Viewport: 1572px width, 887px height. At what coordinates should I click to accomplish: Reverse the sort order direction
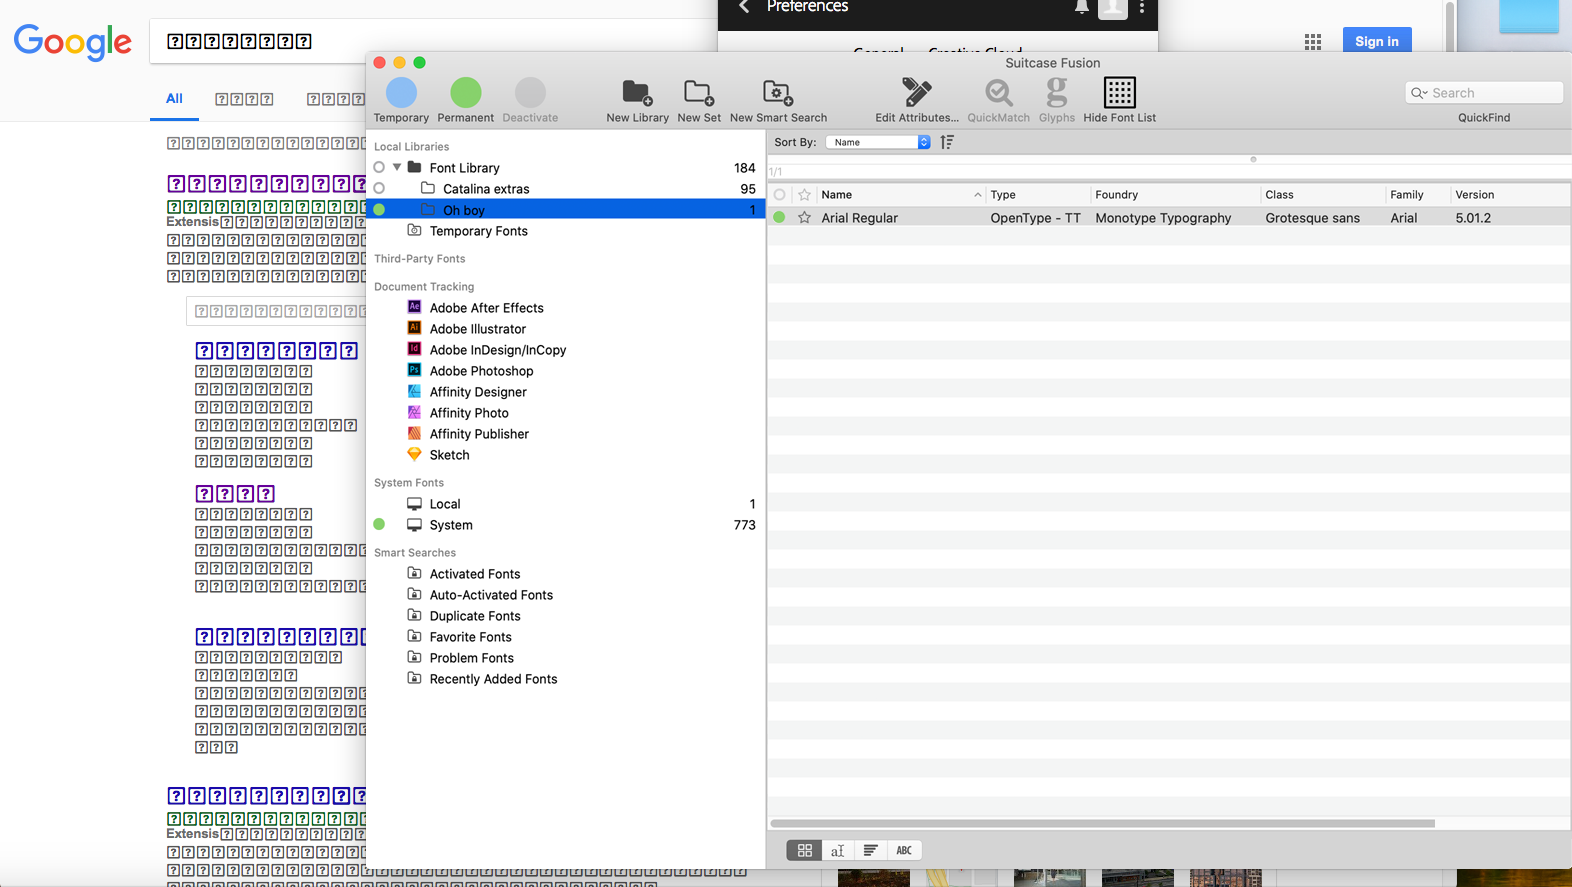947,142
